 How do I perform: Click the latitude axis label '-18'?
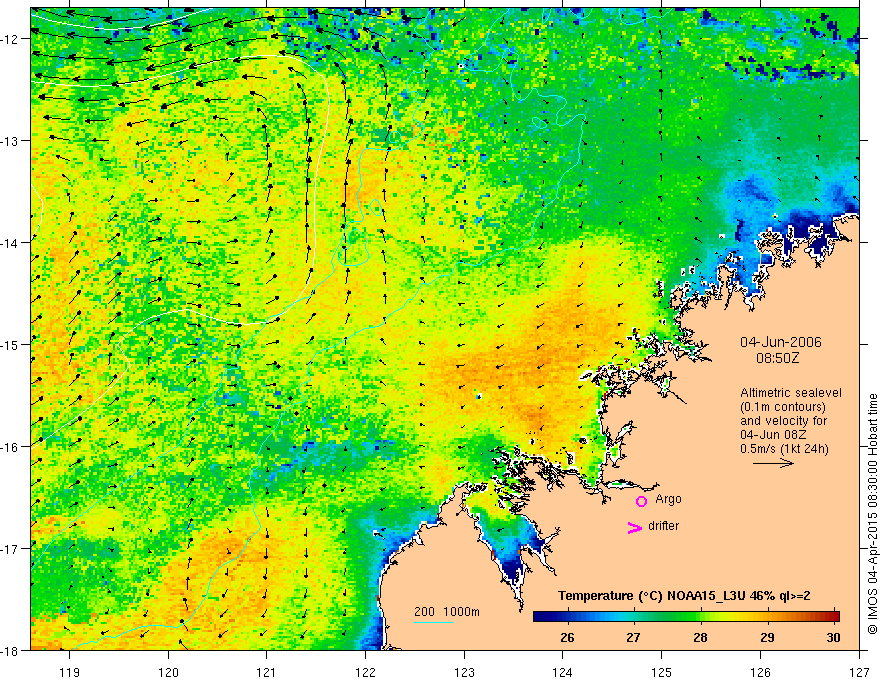click(x=11, y=651)
